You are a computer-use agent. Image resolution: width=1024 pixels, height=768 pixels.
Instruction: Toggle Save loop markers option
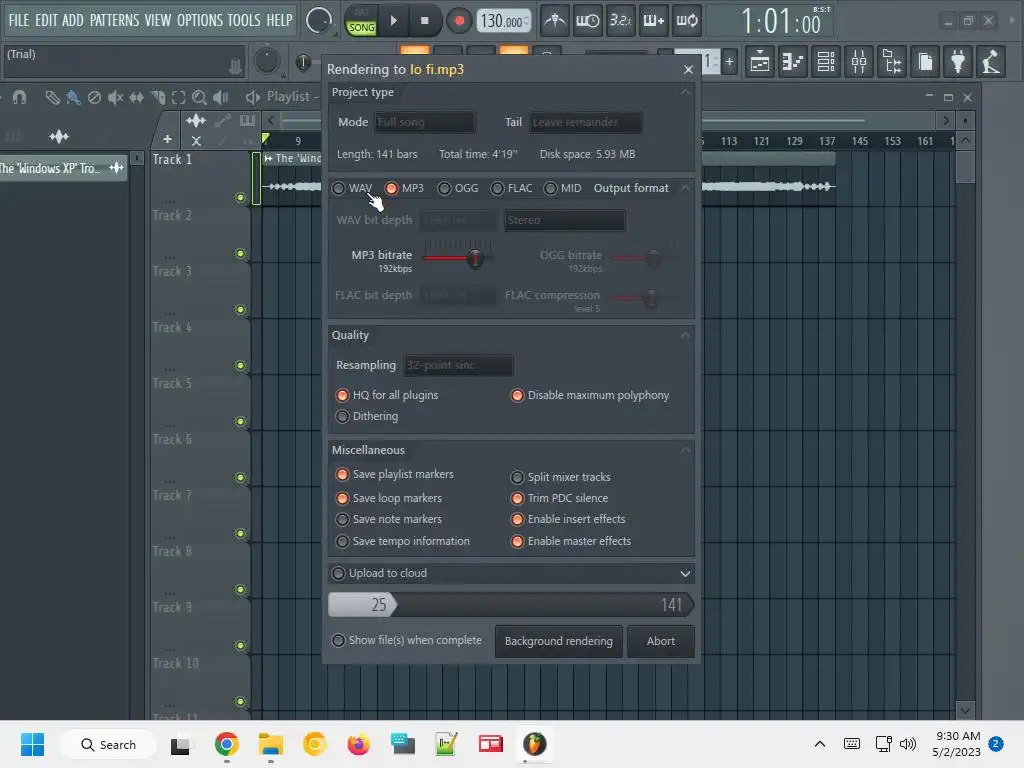[x=342, y=498]
